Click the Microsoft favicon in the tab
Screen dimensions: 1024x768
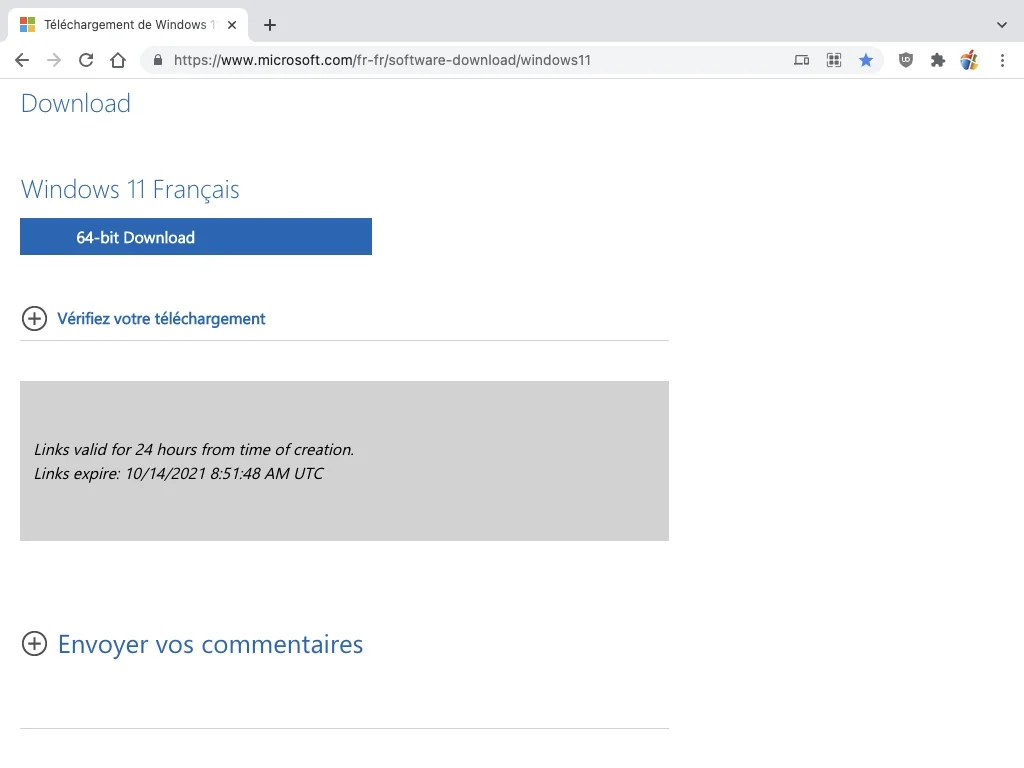pos(27,25)
